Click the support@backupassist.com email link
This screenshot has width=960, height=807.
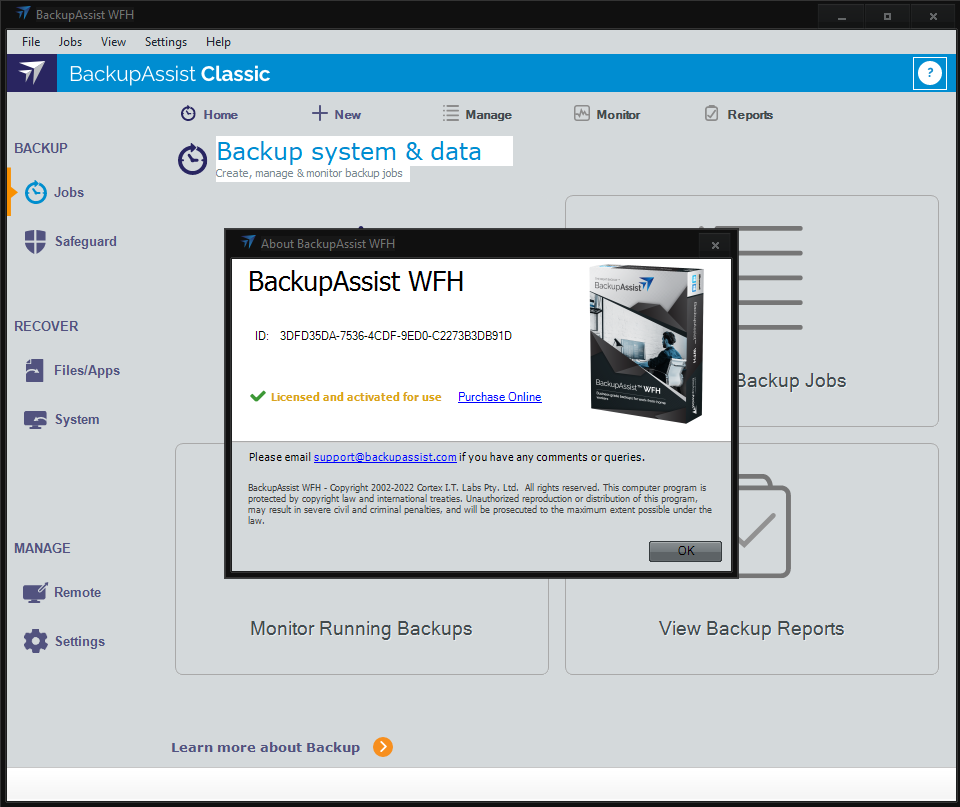(385, 457)
